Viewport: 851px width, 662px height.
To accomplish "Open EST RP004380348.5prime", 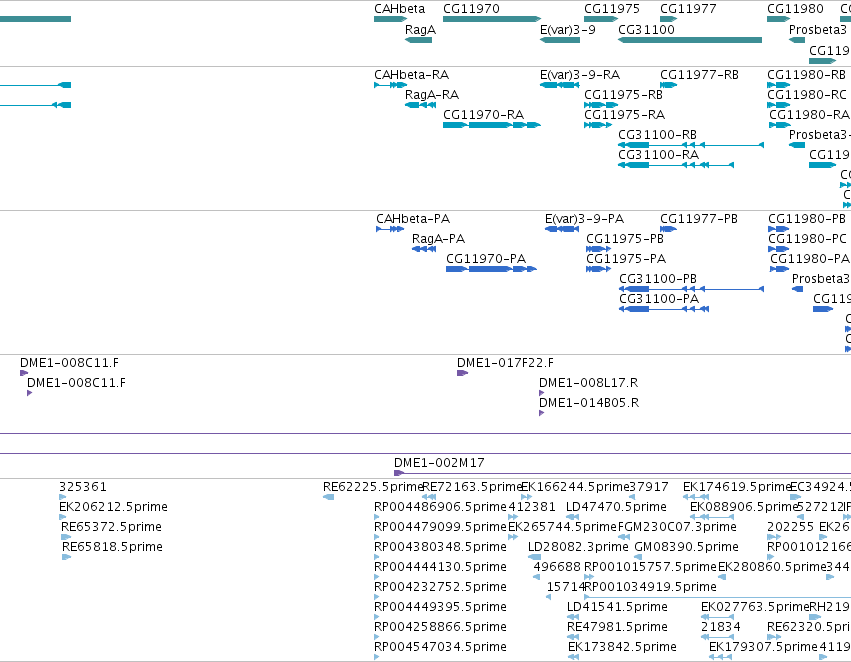I will point(440,547).
